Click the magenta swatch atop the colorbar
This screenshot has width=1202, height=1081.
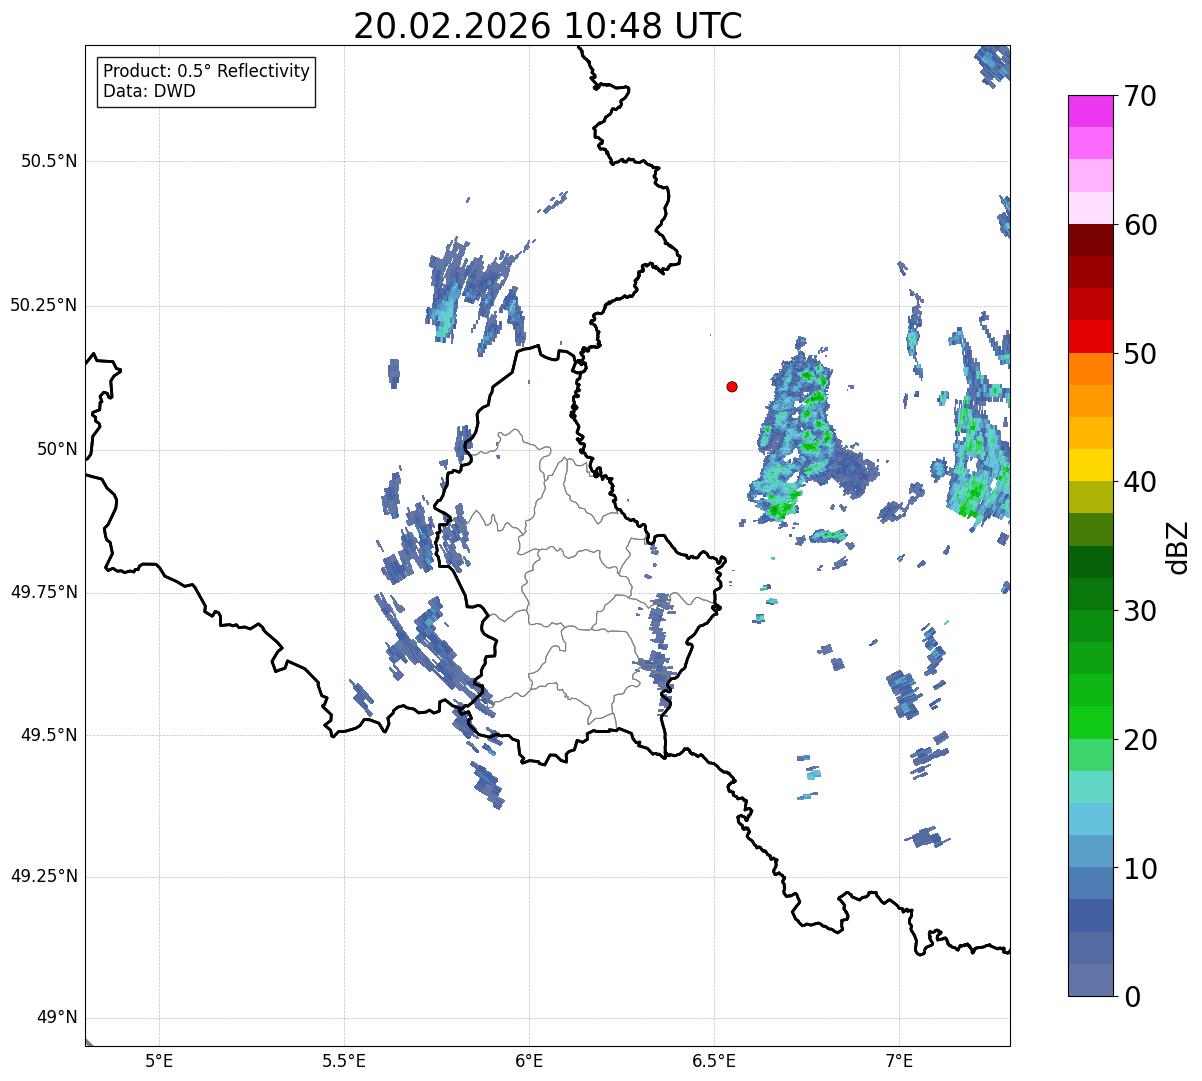click(1090, 111)
